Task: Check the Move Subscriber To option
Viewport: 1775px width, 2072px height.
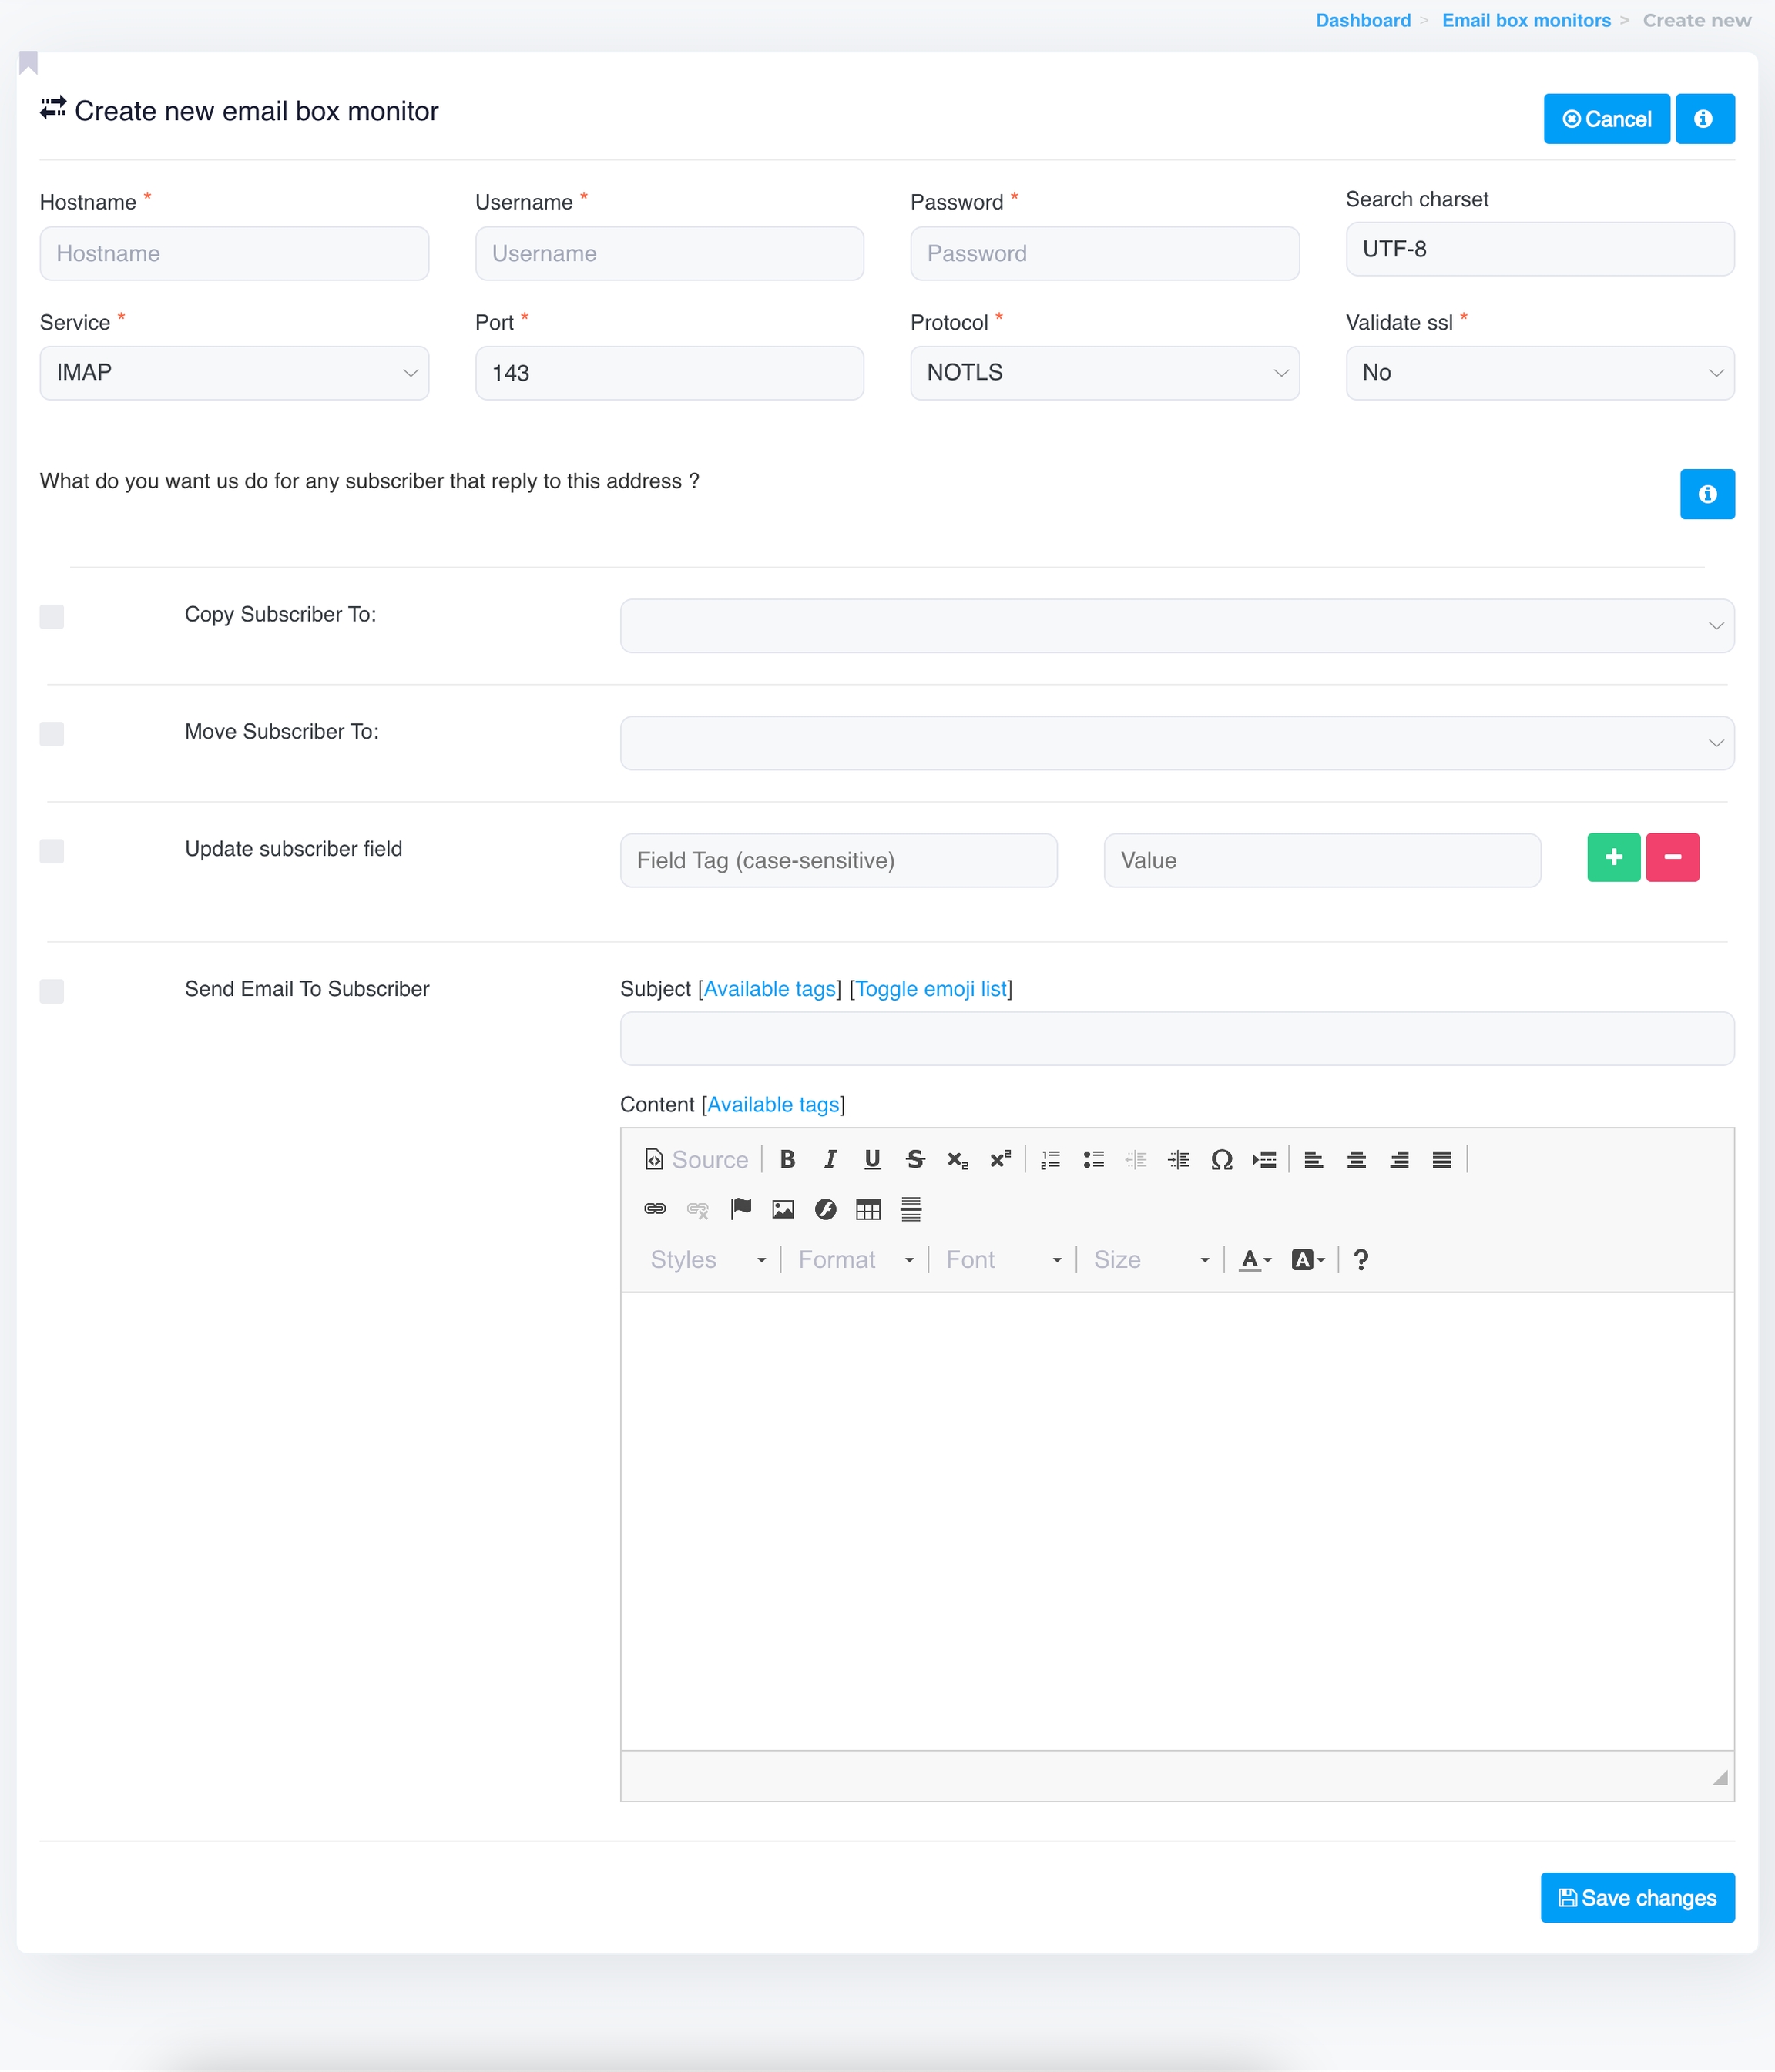Action: tap(52, 733)
